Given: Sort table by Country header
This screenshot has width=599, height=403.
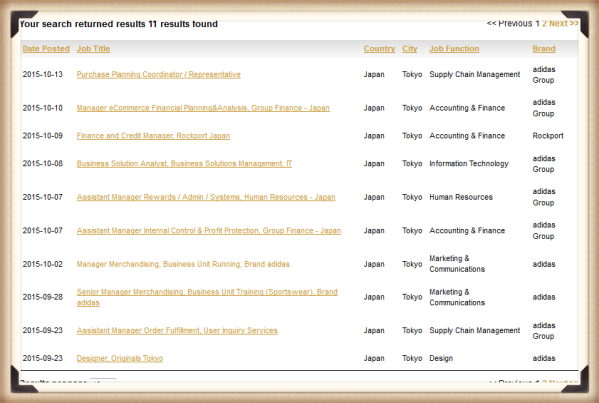Looking at the screenshot, I should [379, 49].
